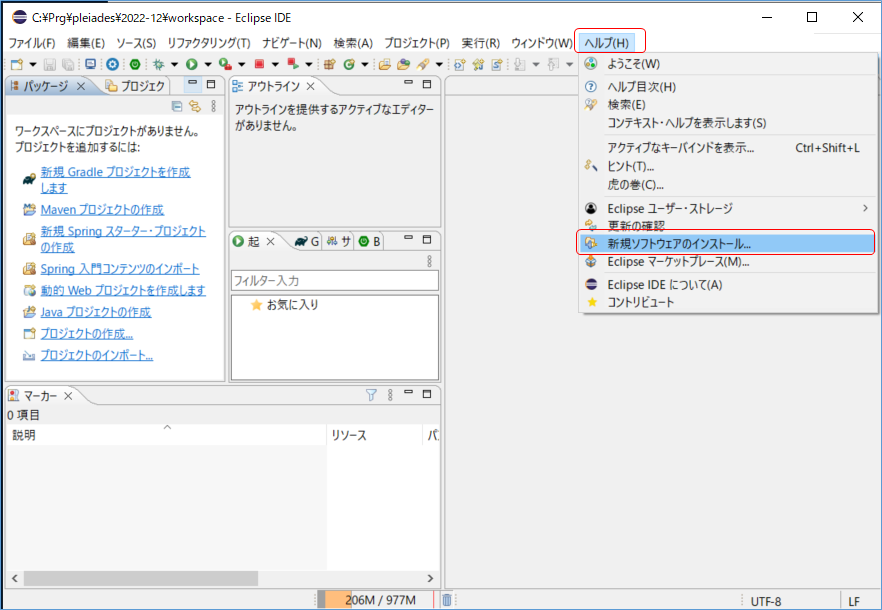This screenshot has width=882, height=610.
Task: Open the Run dropdown arrow
Action: 208,65
